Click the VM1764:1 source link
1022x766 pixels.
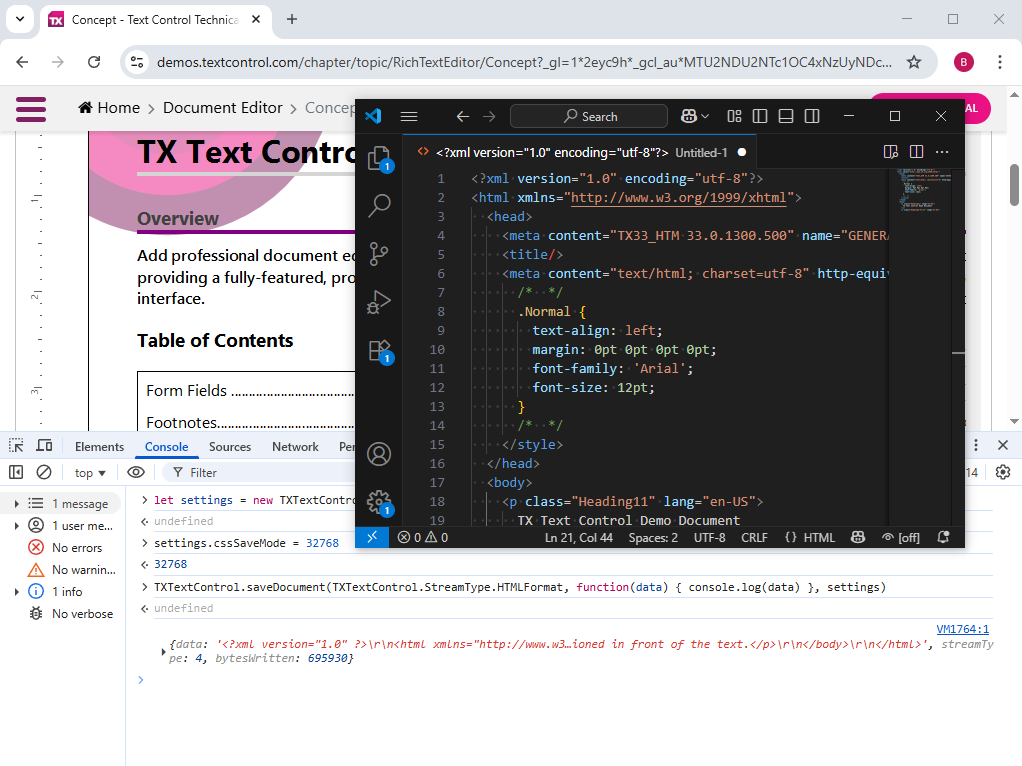tap(962, 629)
